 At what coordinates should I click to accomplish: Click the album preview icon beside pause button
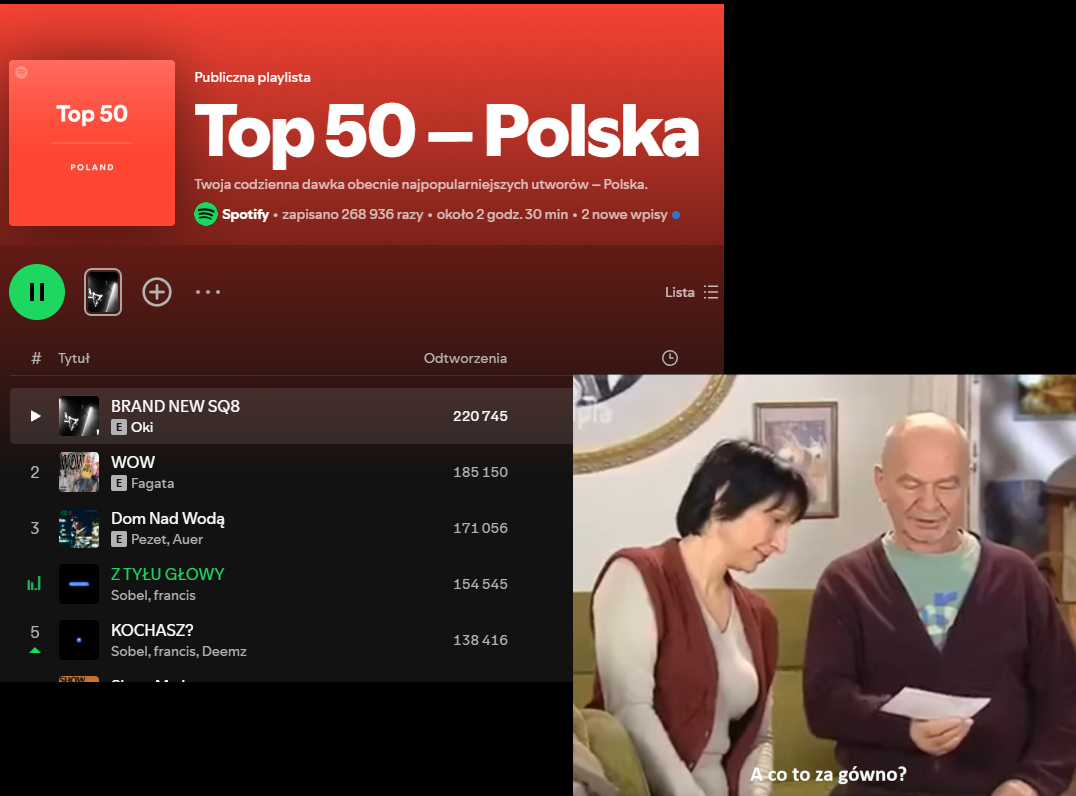103,292
